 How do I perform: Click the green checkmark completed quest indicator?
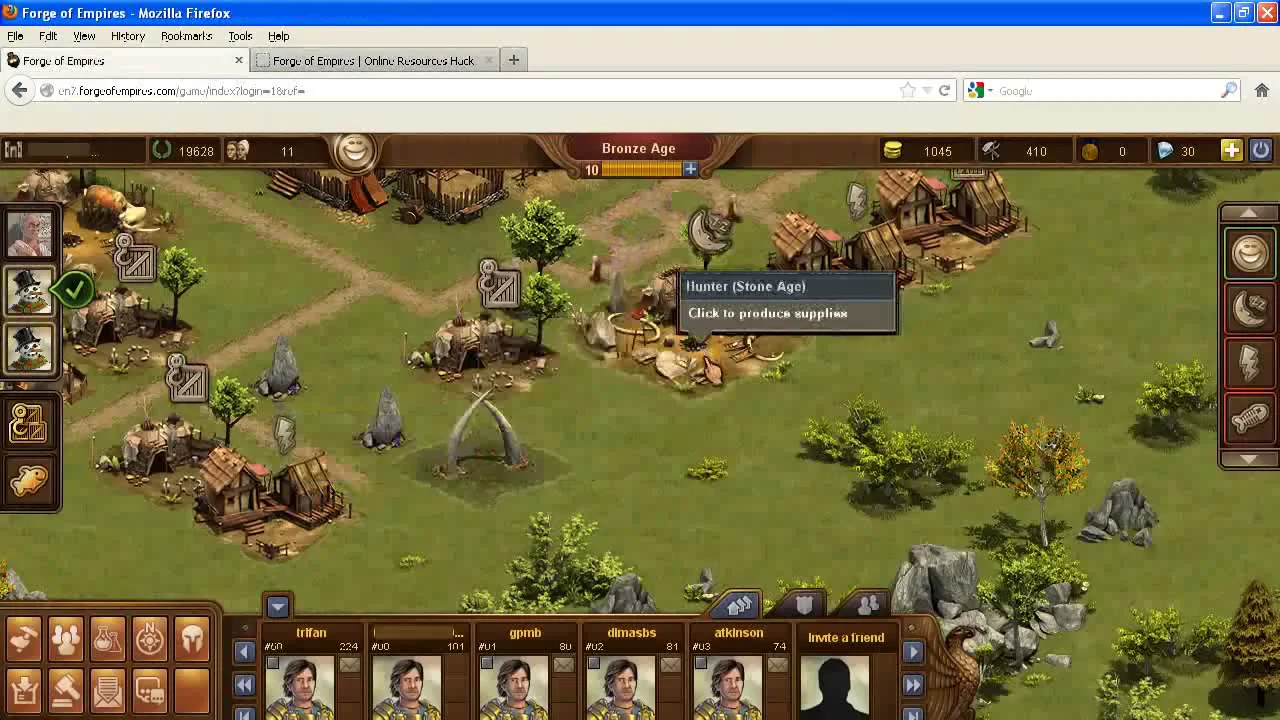[73, 290]
